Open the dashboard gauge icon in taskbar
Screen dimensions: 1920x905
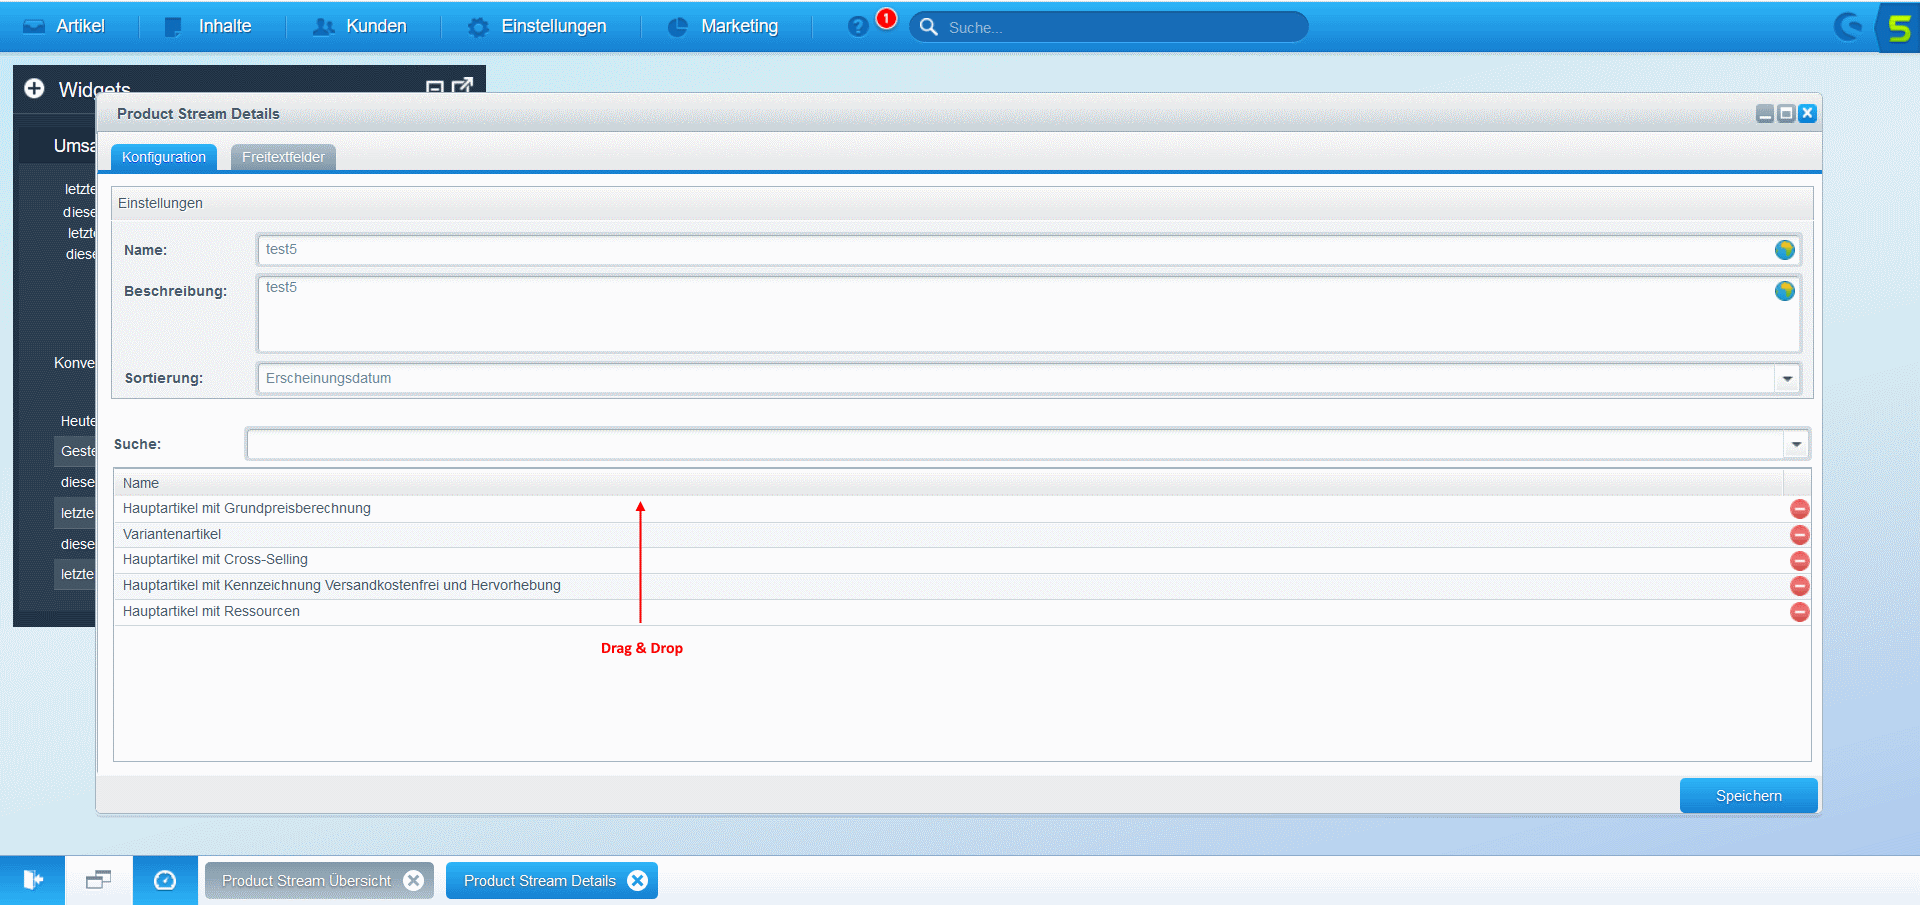[165, 880]
